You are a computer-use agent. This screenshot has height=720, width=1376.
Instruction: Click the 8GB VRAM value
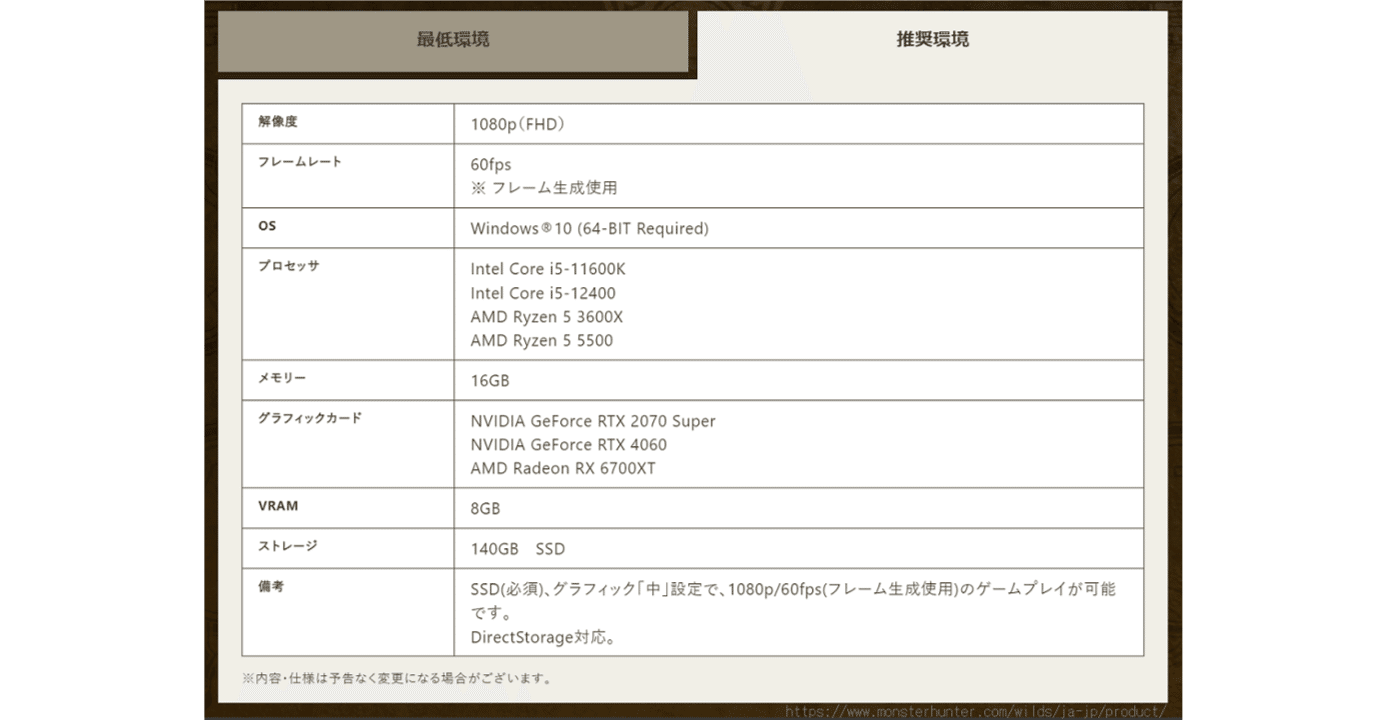pos(485,509)
